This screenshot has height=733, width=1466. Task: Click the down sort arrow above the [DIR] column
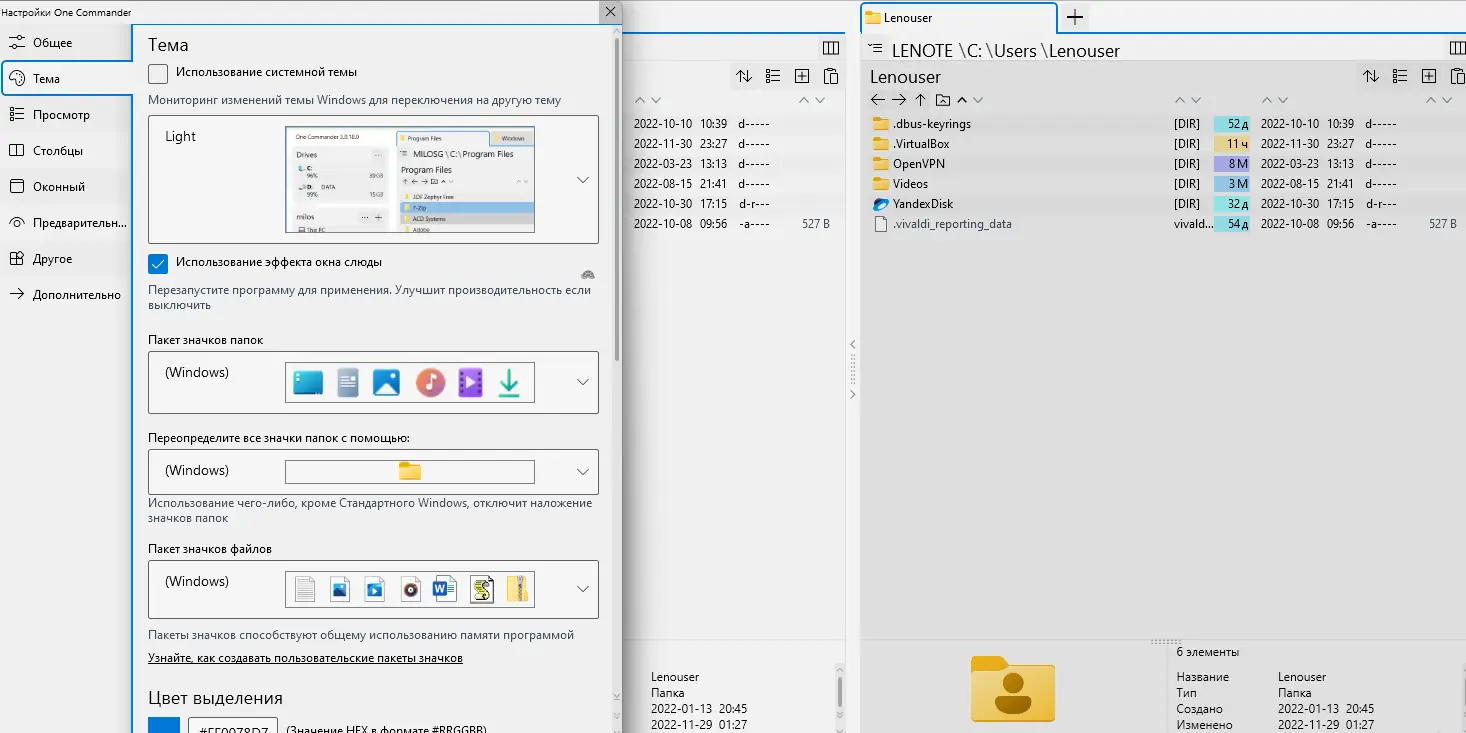[1196, 100]
